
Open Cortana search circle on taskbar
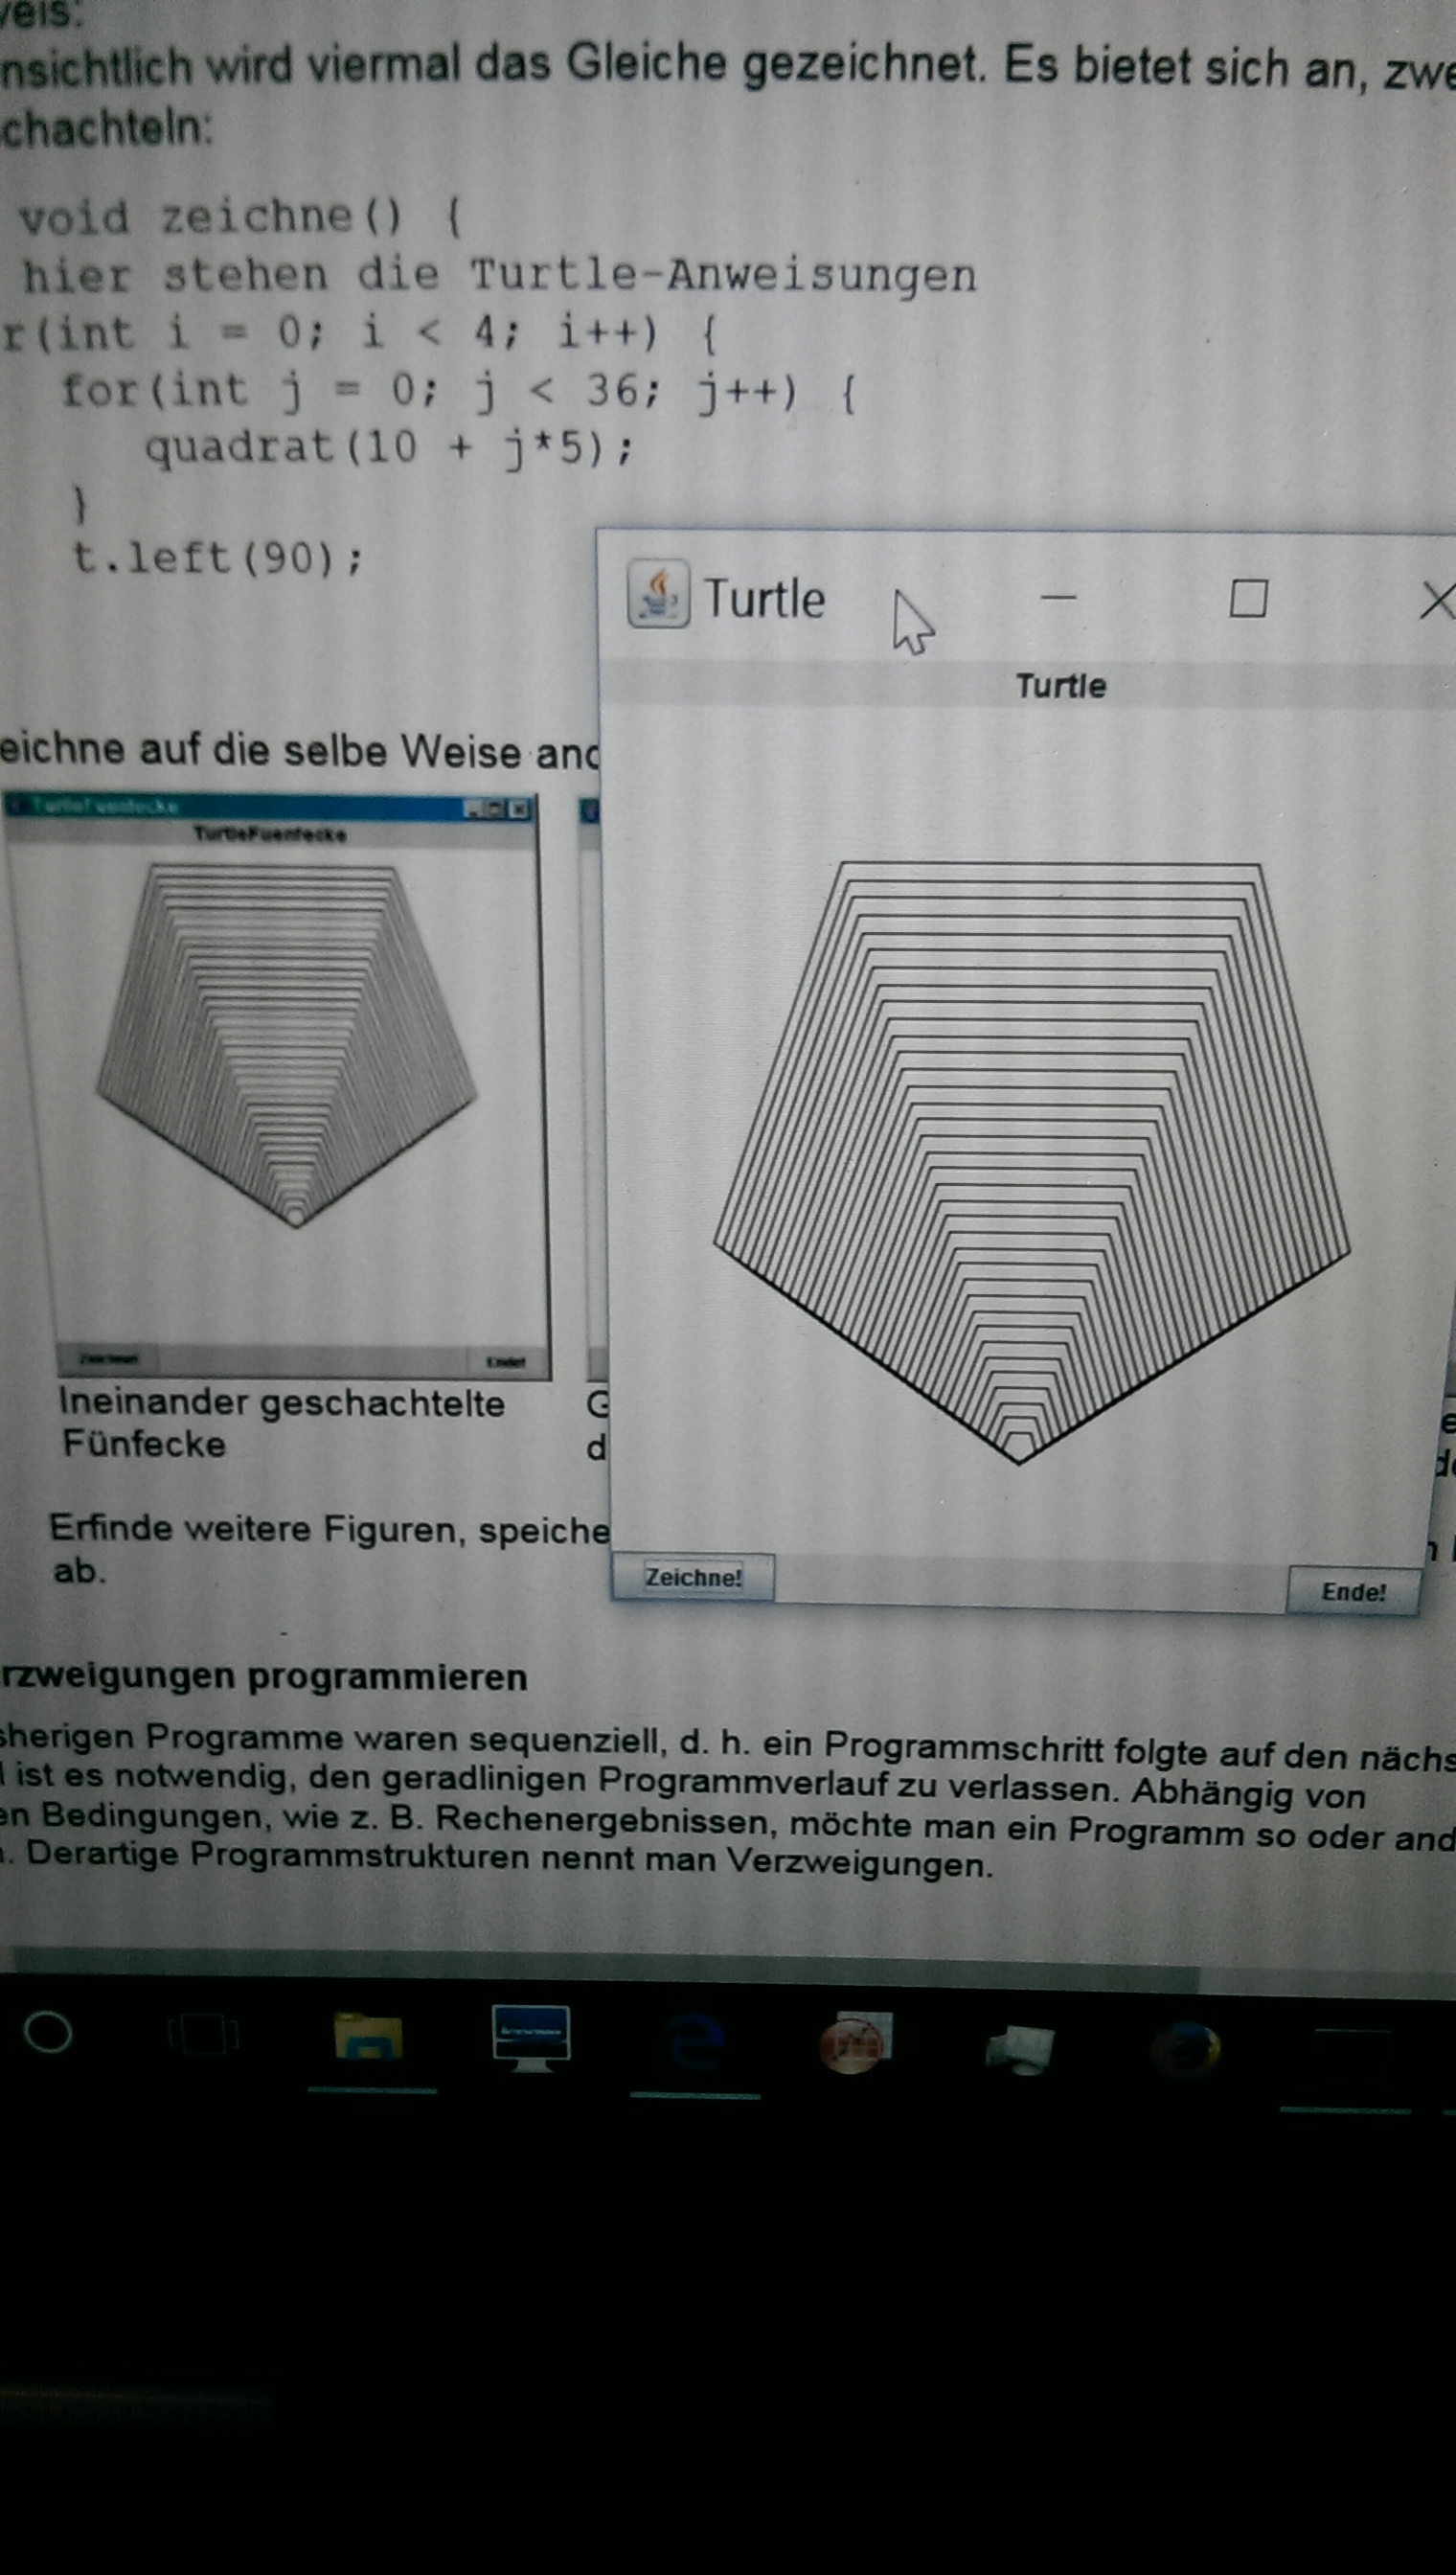[47, 2033]
